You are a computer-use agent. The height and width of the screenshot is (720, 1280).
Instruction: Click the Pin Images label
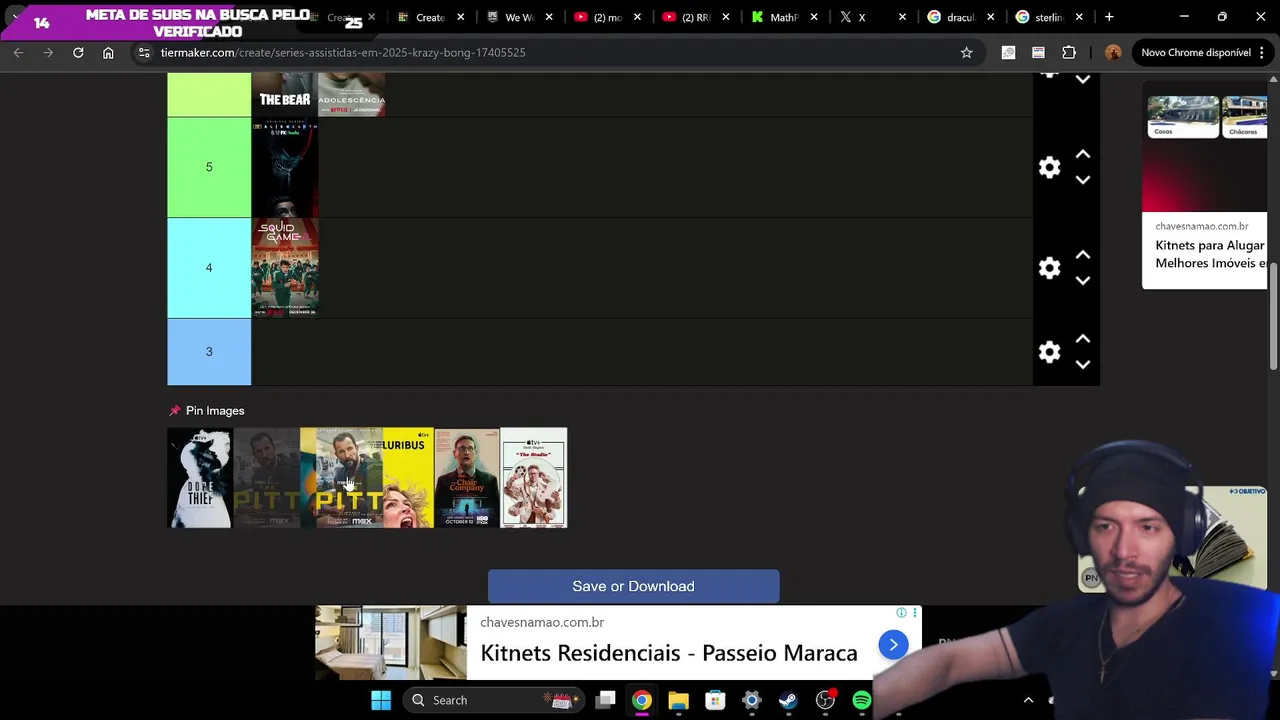pos(215,411)
